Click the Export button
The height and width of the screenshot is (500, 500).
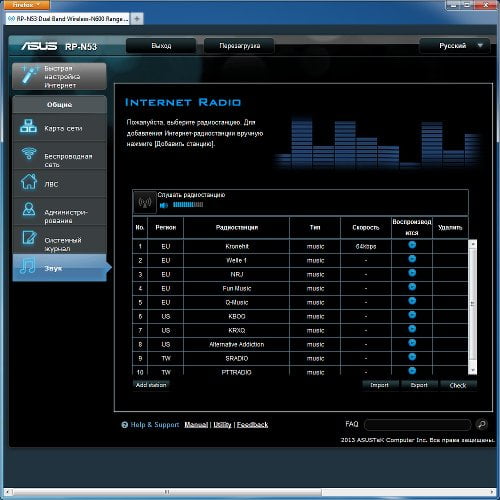[x=419, y=385]
